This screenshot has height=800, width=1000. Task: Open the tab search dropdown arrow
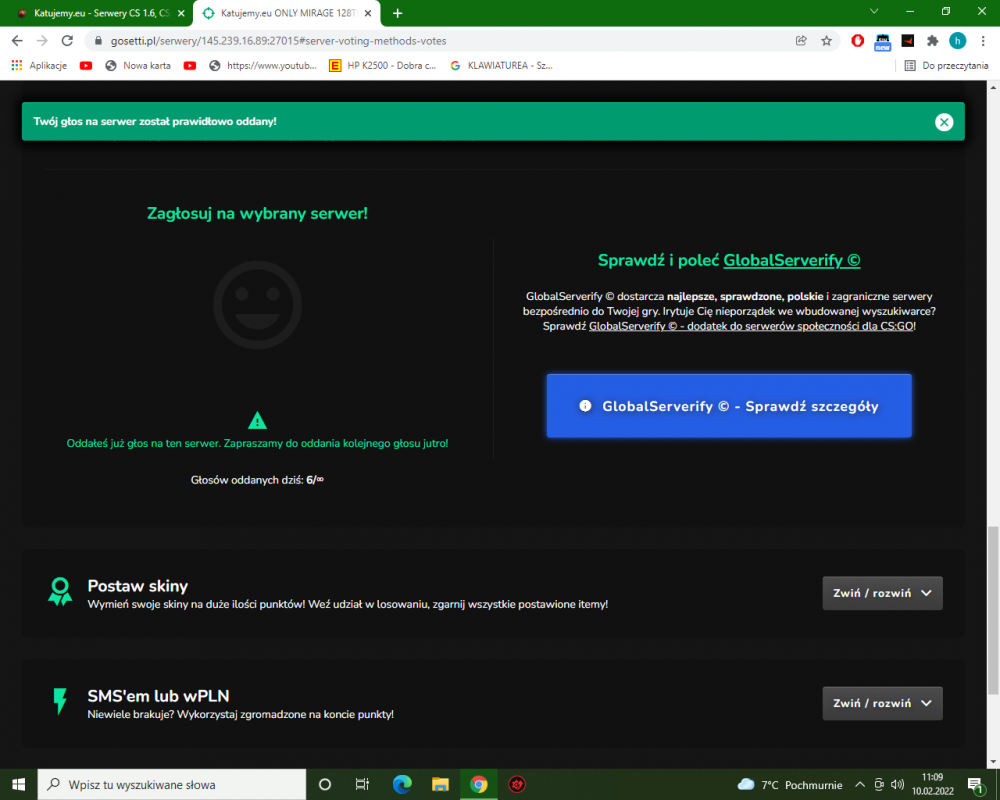point(874,11)
